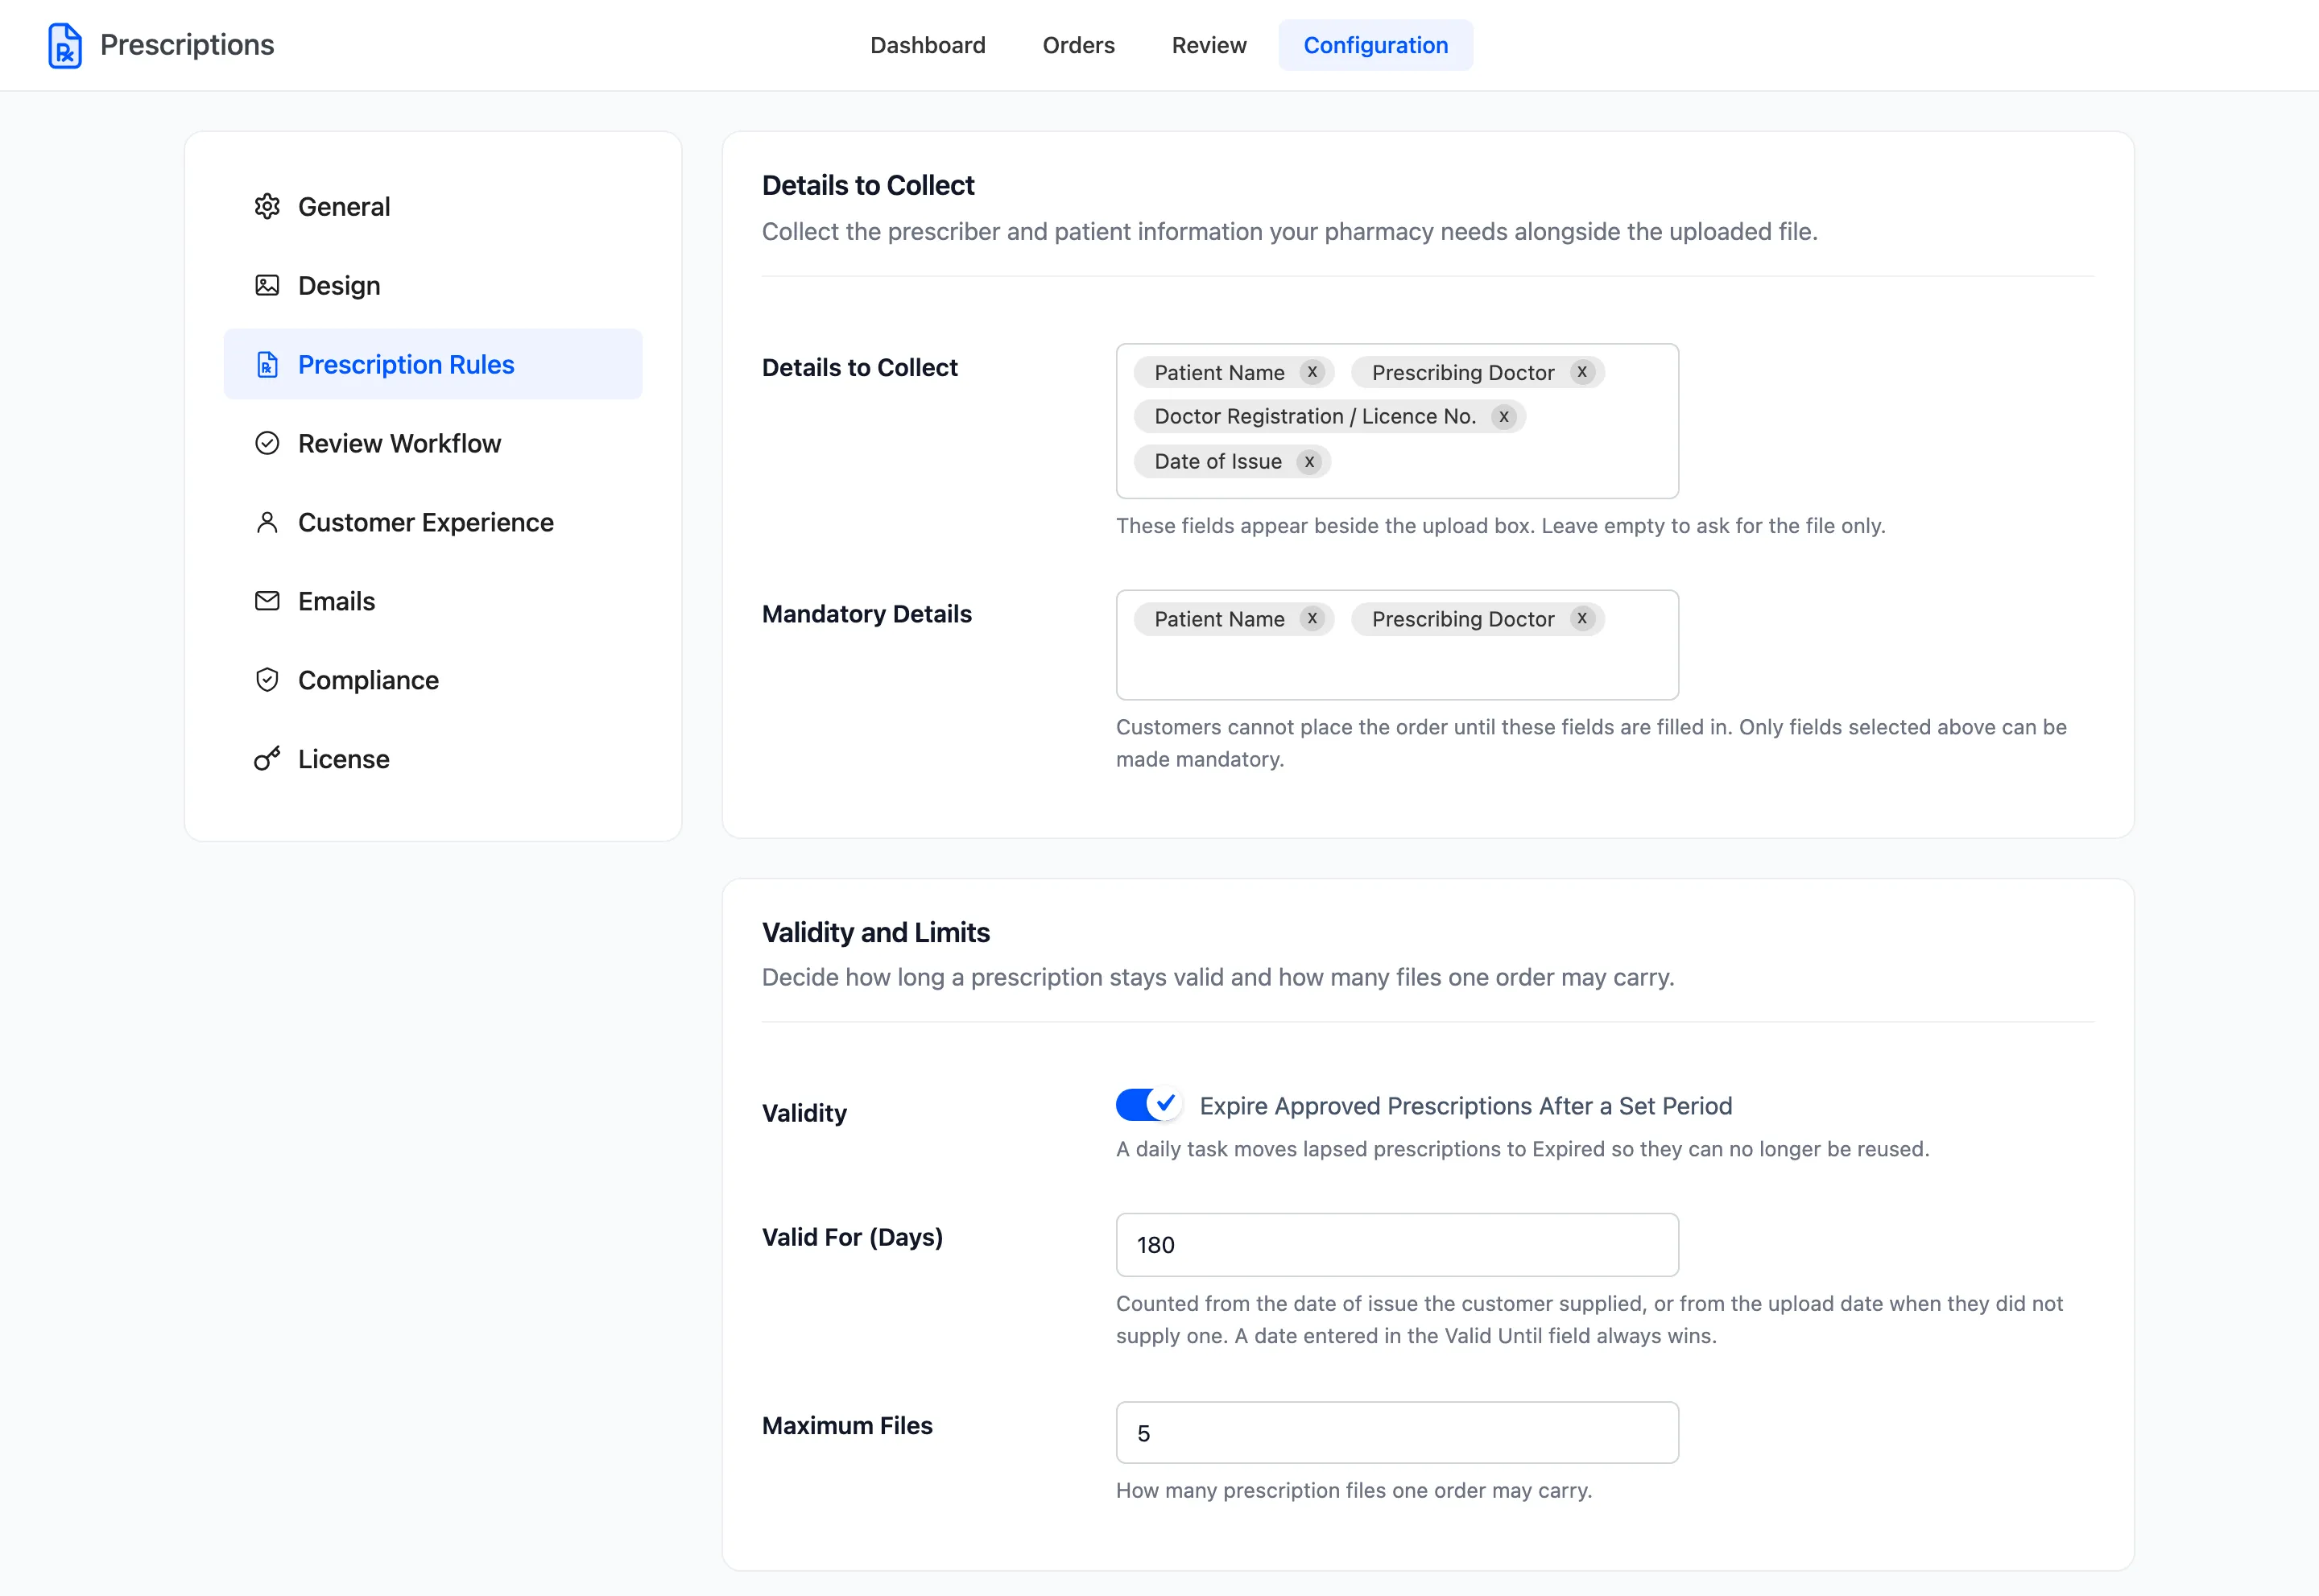Open Customer Experience settings
The width and height of the screenshot is (2319, 1596).
coord(433,522)
